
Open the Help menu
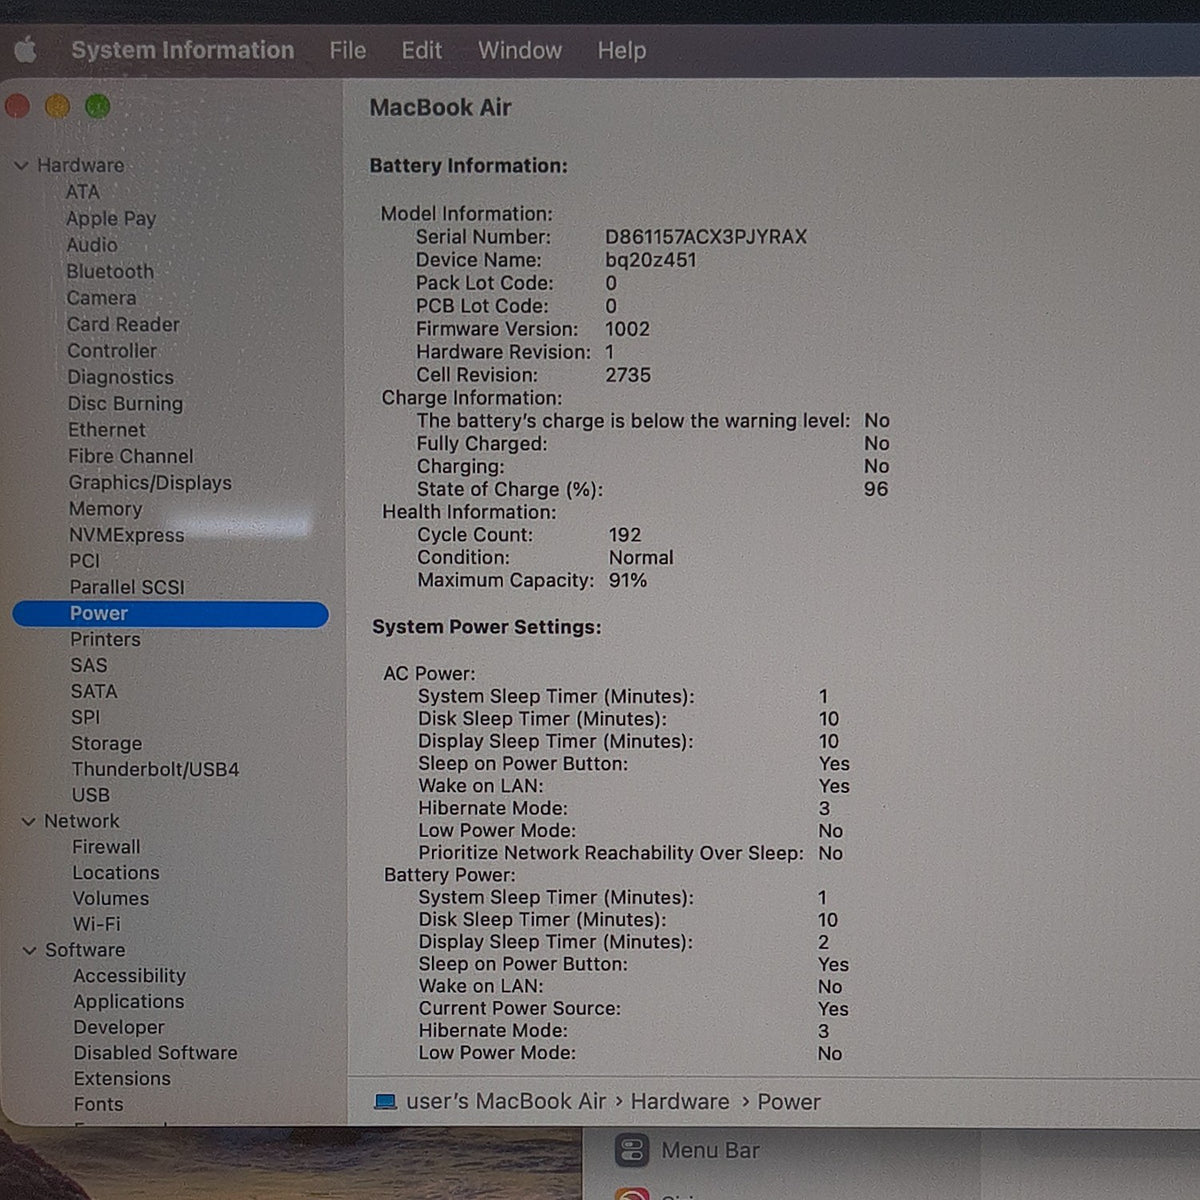[622, 50]
